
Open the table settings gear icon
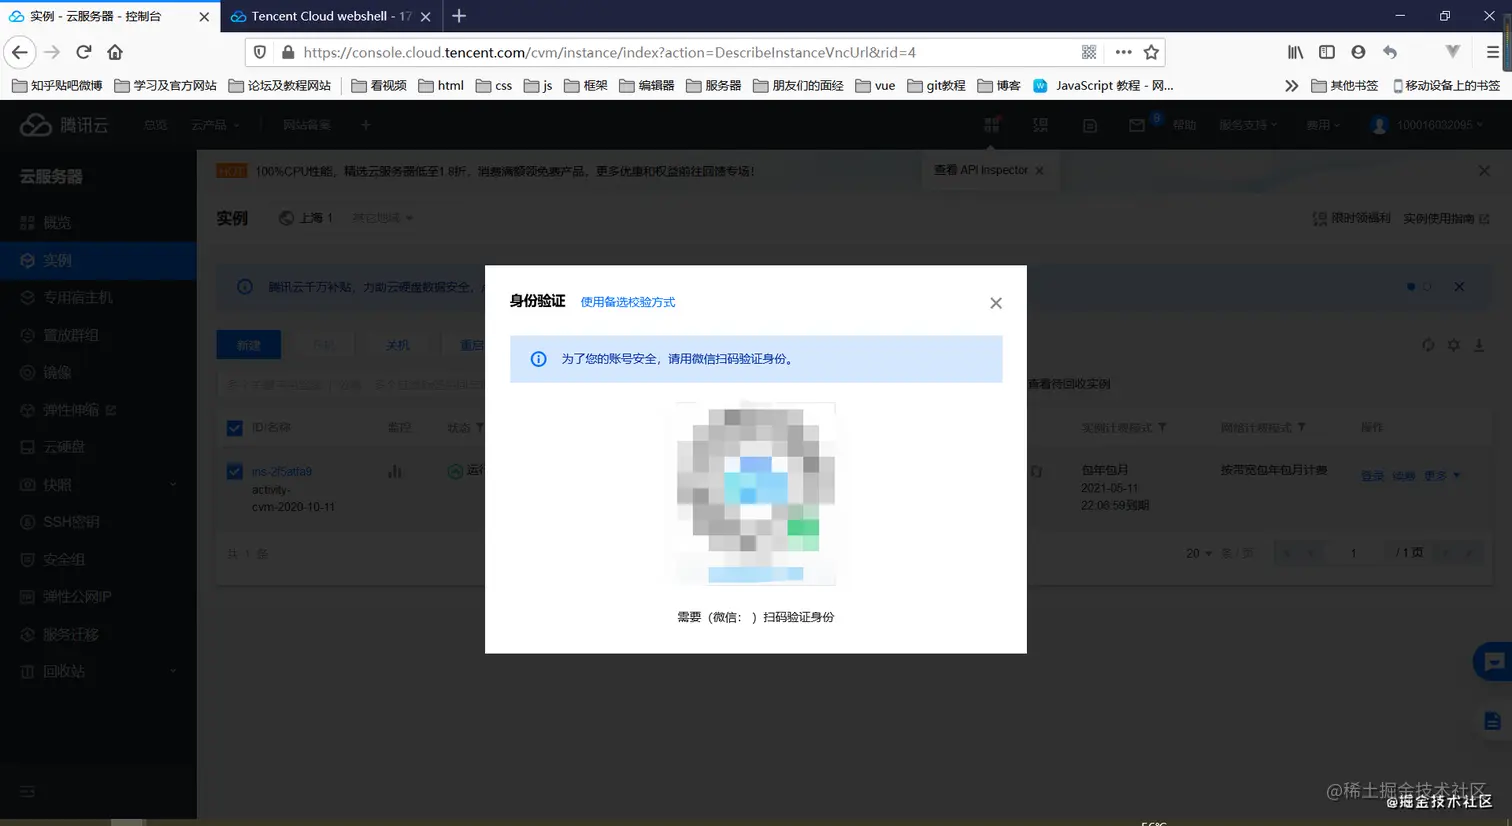coord(1453,345)
